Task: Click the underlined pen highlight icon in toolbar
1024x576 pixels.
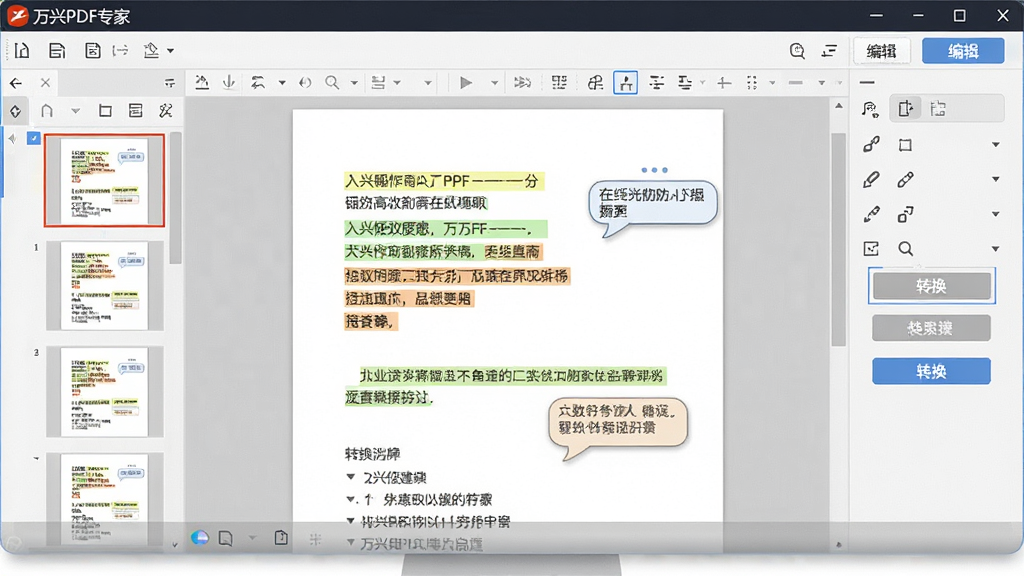Action: coord(202,82)
